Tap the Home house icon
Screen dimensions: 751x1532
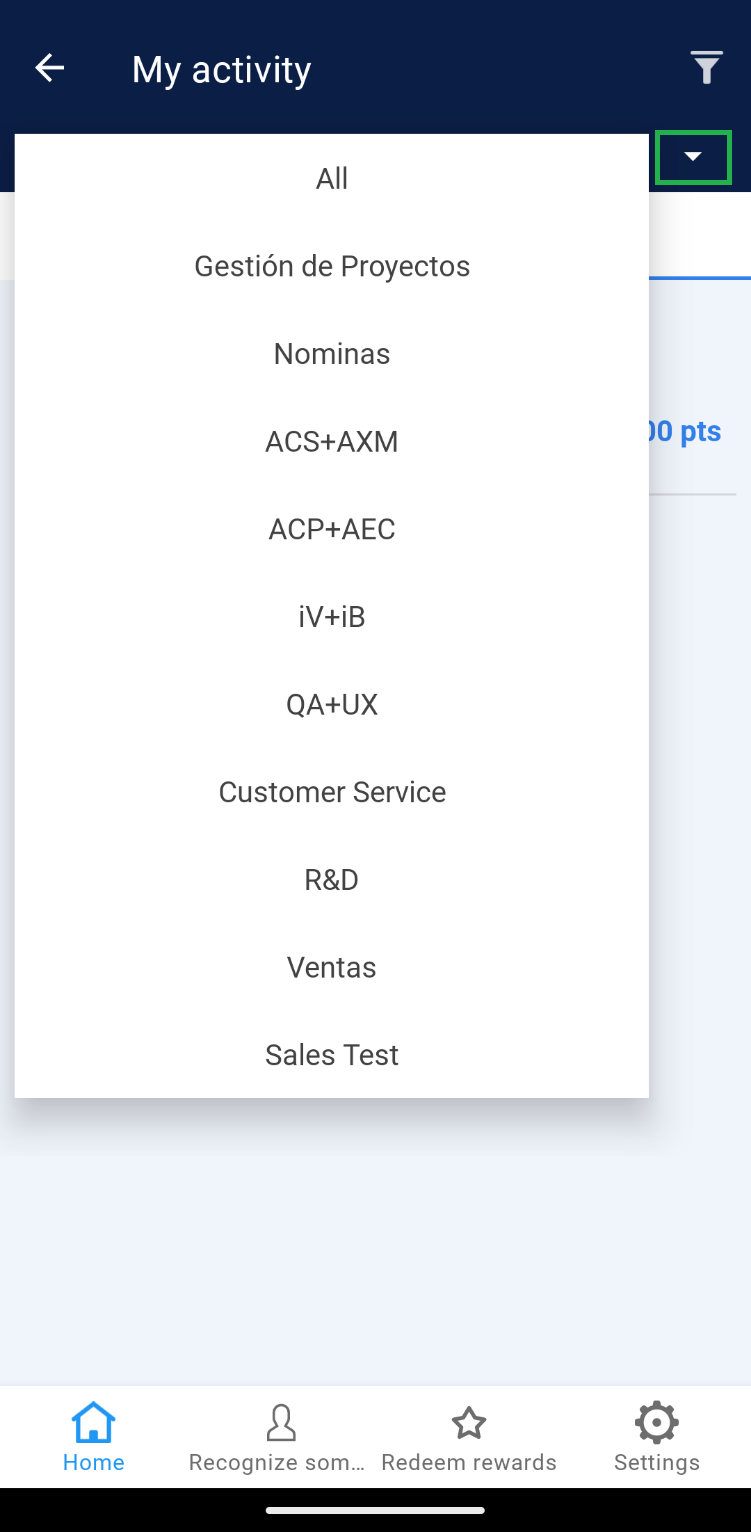click(93, 1422)
